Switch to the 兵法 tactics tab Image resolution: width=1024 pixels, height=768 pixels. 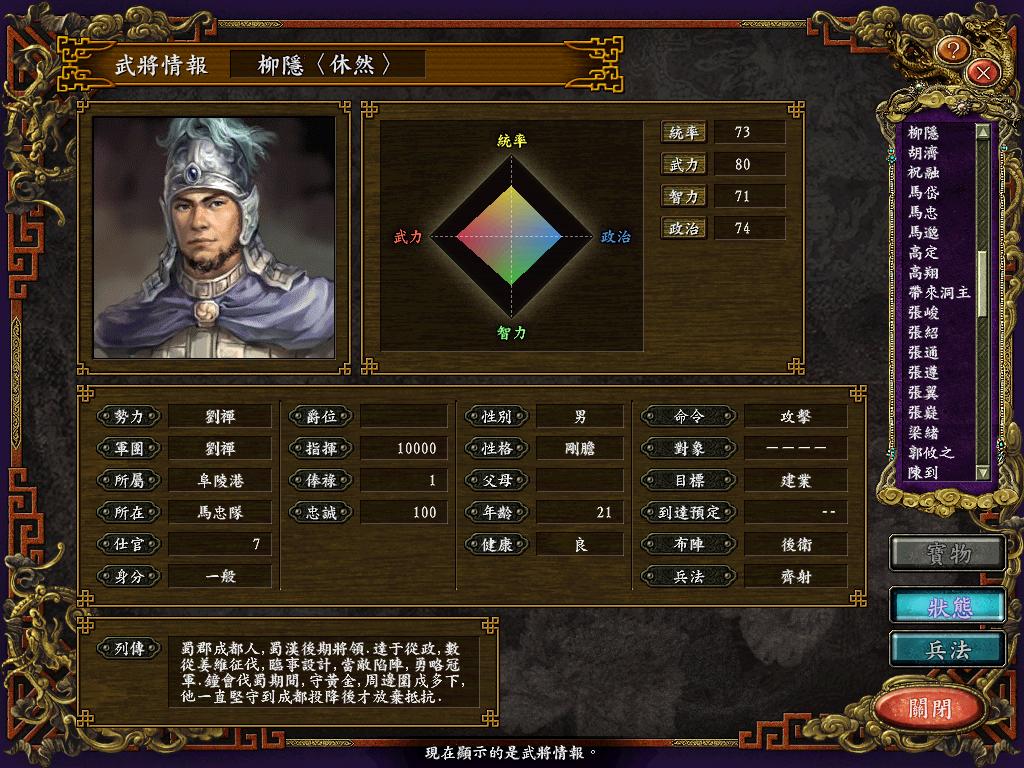click(948, 650)
